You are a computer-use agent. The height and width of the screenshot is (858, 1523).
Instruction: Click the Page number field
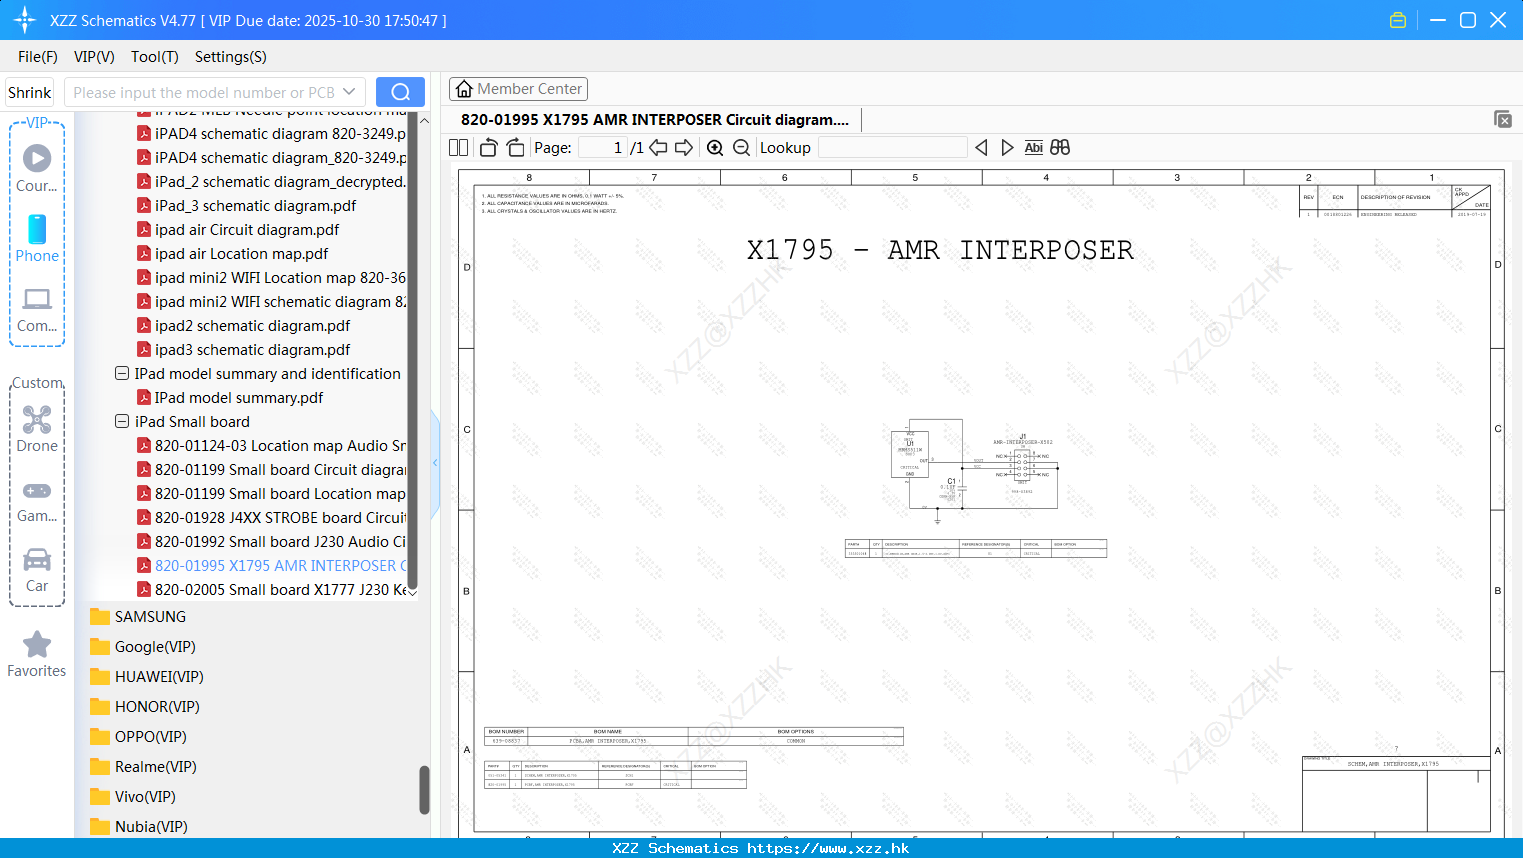point(603,147)
